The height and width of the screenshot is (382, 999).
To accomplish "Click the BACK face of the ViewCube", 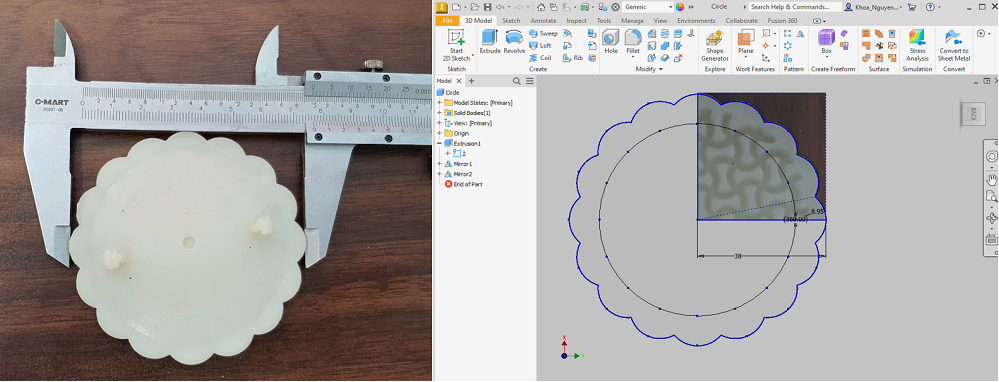I will pyautogui.click(x=973, y=114).
